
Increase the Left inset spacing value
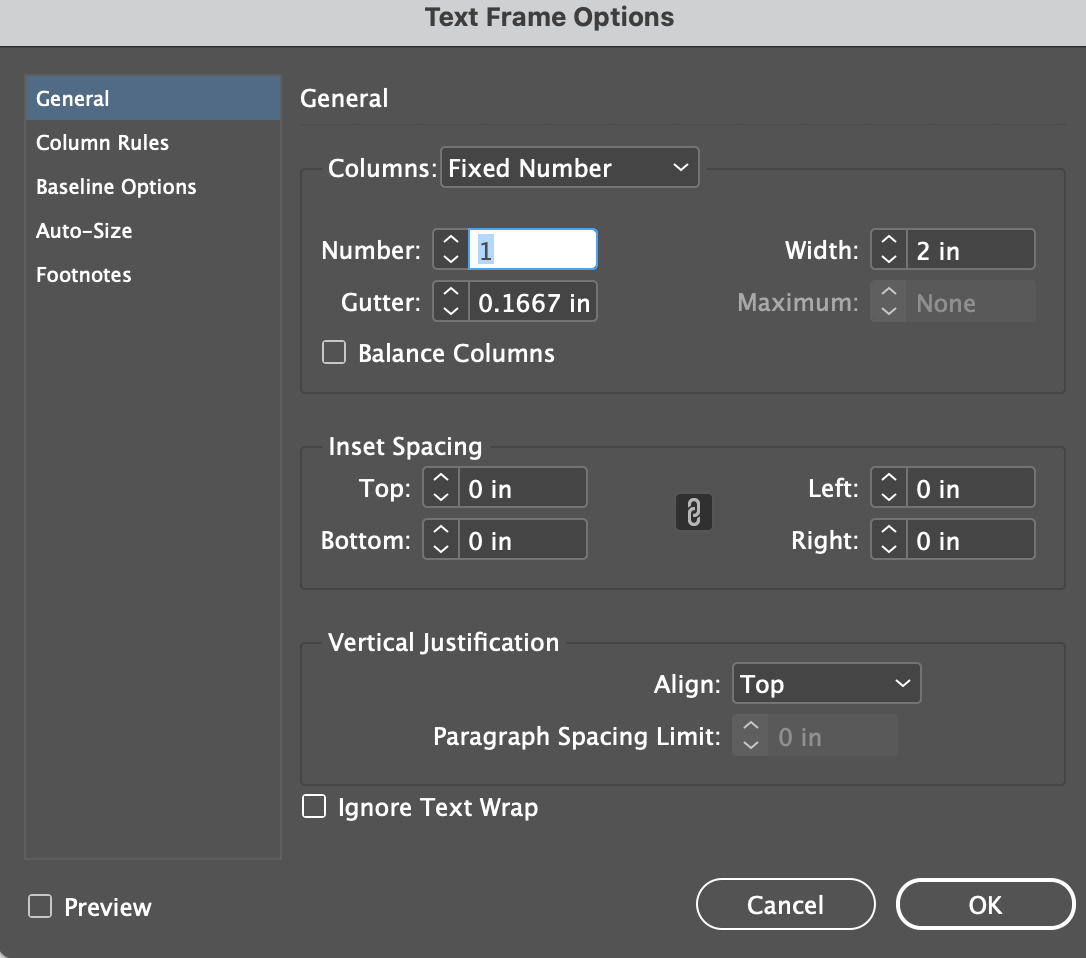tap(888, 480)
